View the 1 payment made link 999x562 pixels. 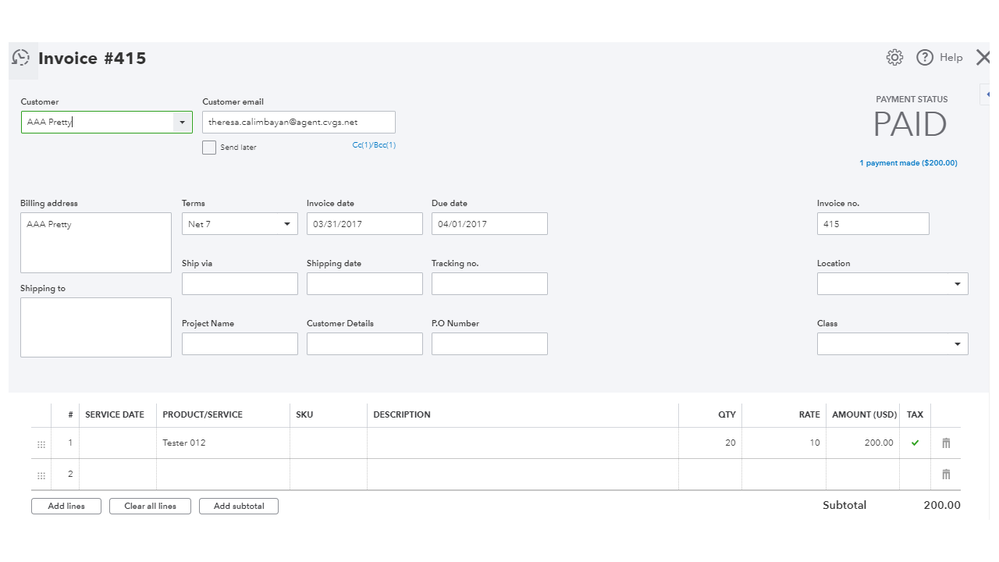pos(908,163)
